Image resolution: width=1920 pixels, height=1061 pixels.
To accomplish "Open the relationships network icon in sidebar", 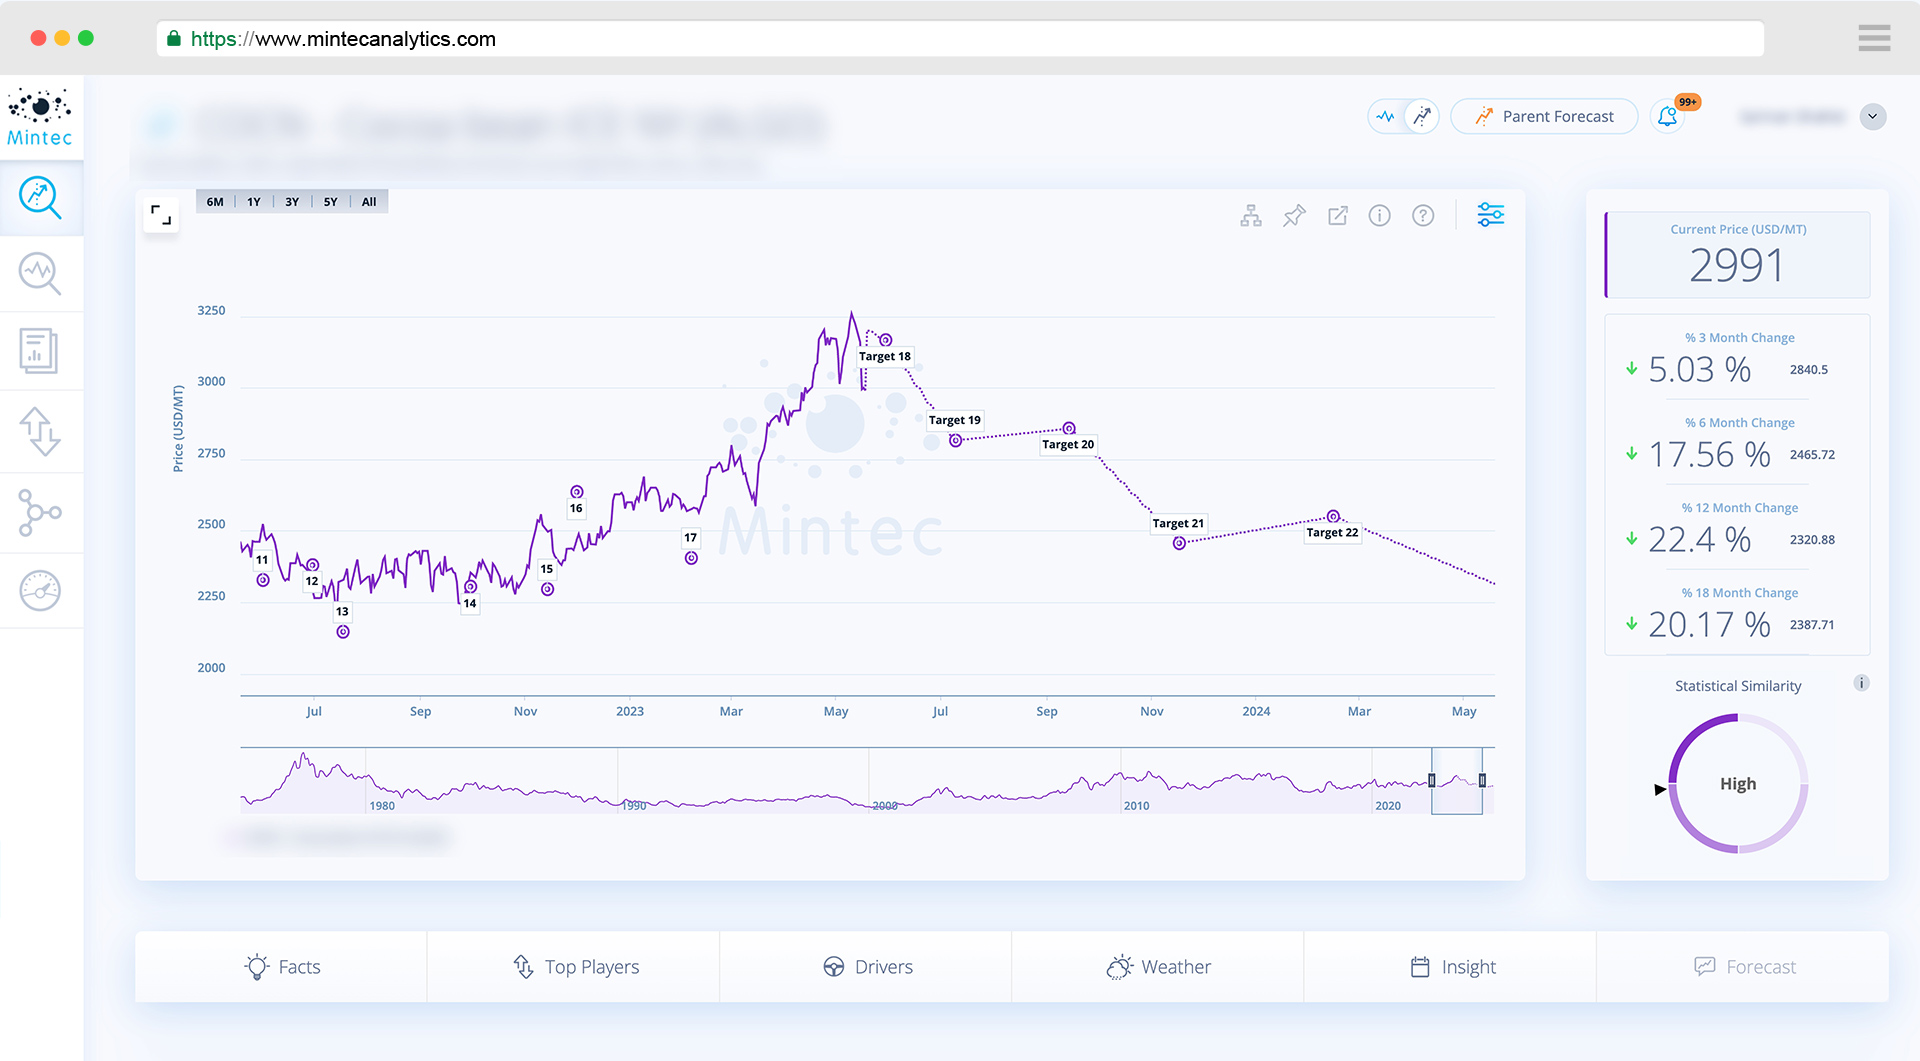I will 41,512.
